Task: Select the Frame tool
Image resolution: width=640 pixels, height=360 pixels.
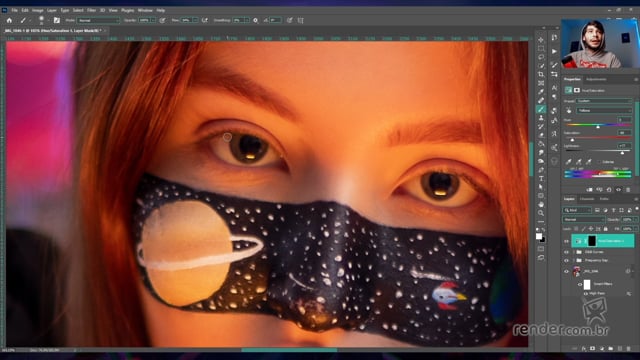Action: [x=541, y=83]
